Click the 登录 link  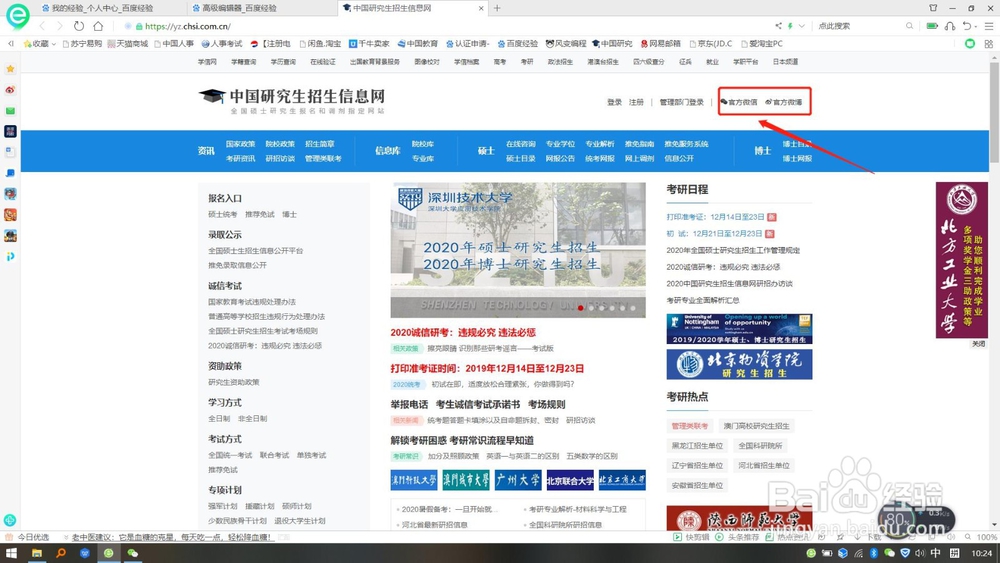(x=614, y=102)
